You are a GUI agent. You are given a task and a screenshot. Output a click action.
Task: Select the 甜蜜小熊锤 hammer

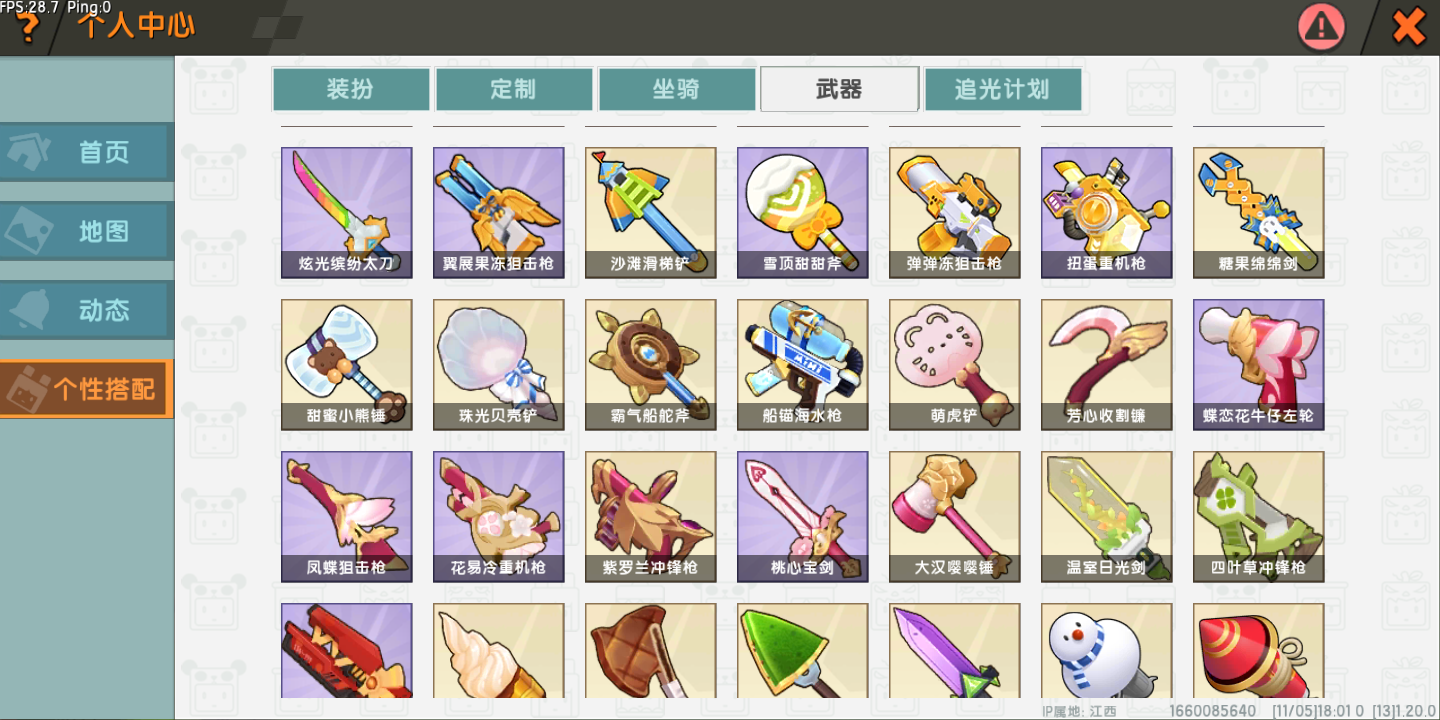tap(346, 365)
